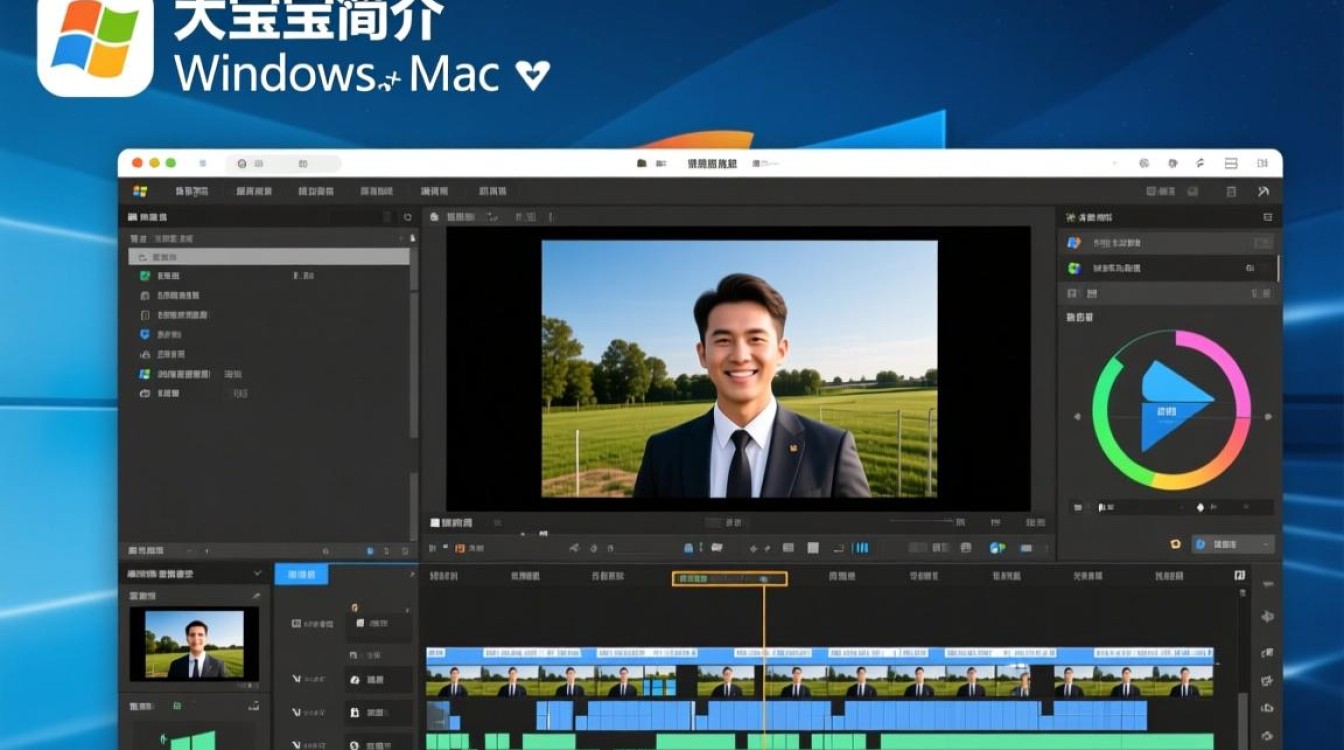Switch to the blue highlighted tab above the track headers
This screenshot has width=1344, height=750.
pos(301,574)
